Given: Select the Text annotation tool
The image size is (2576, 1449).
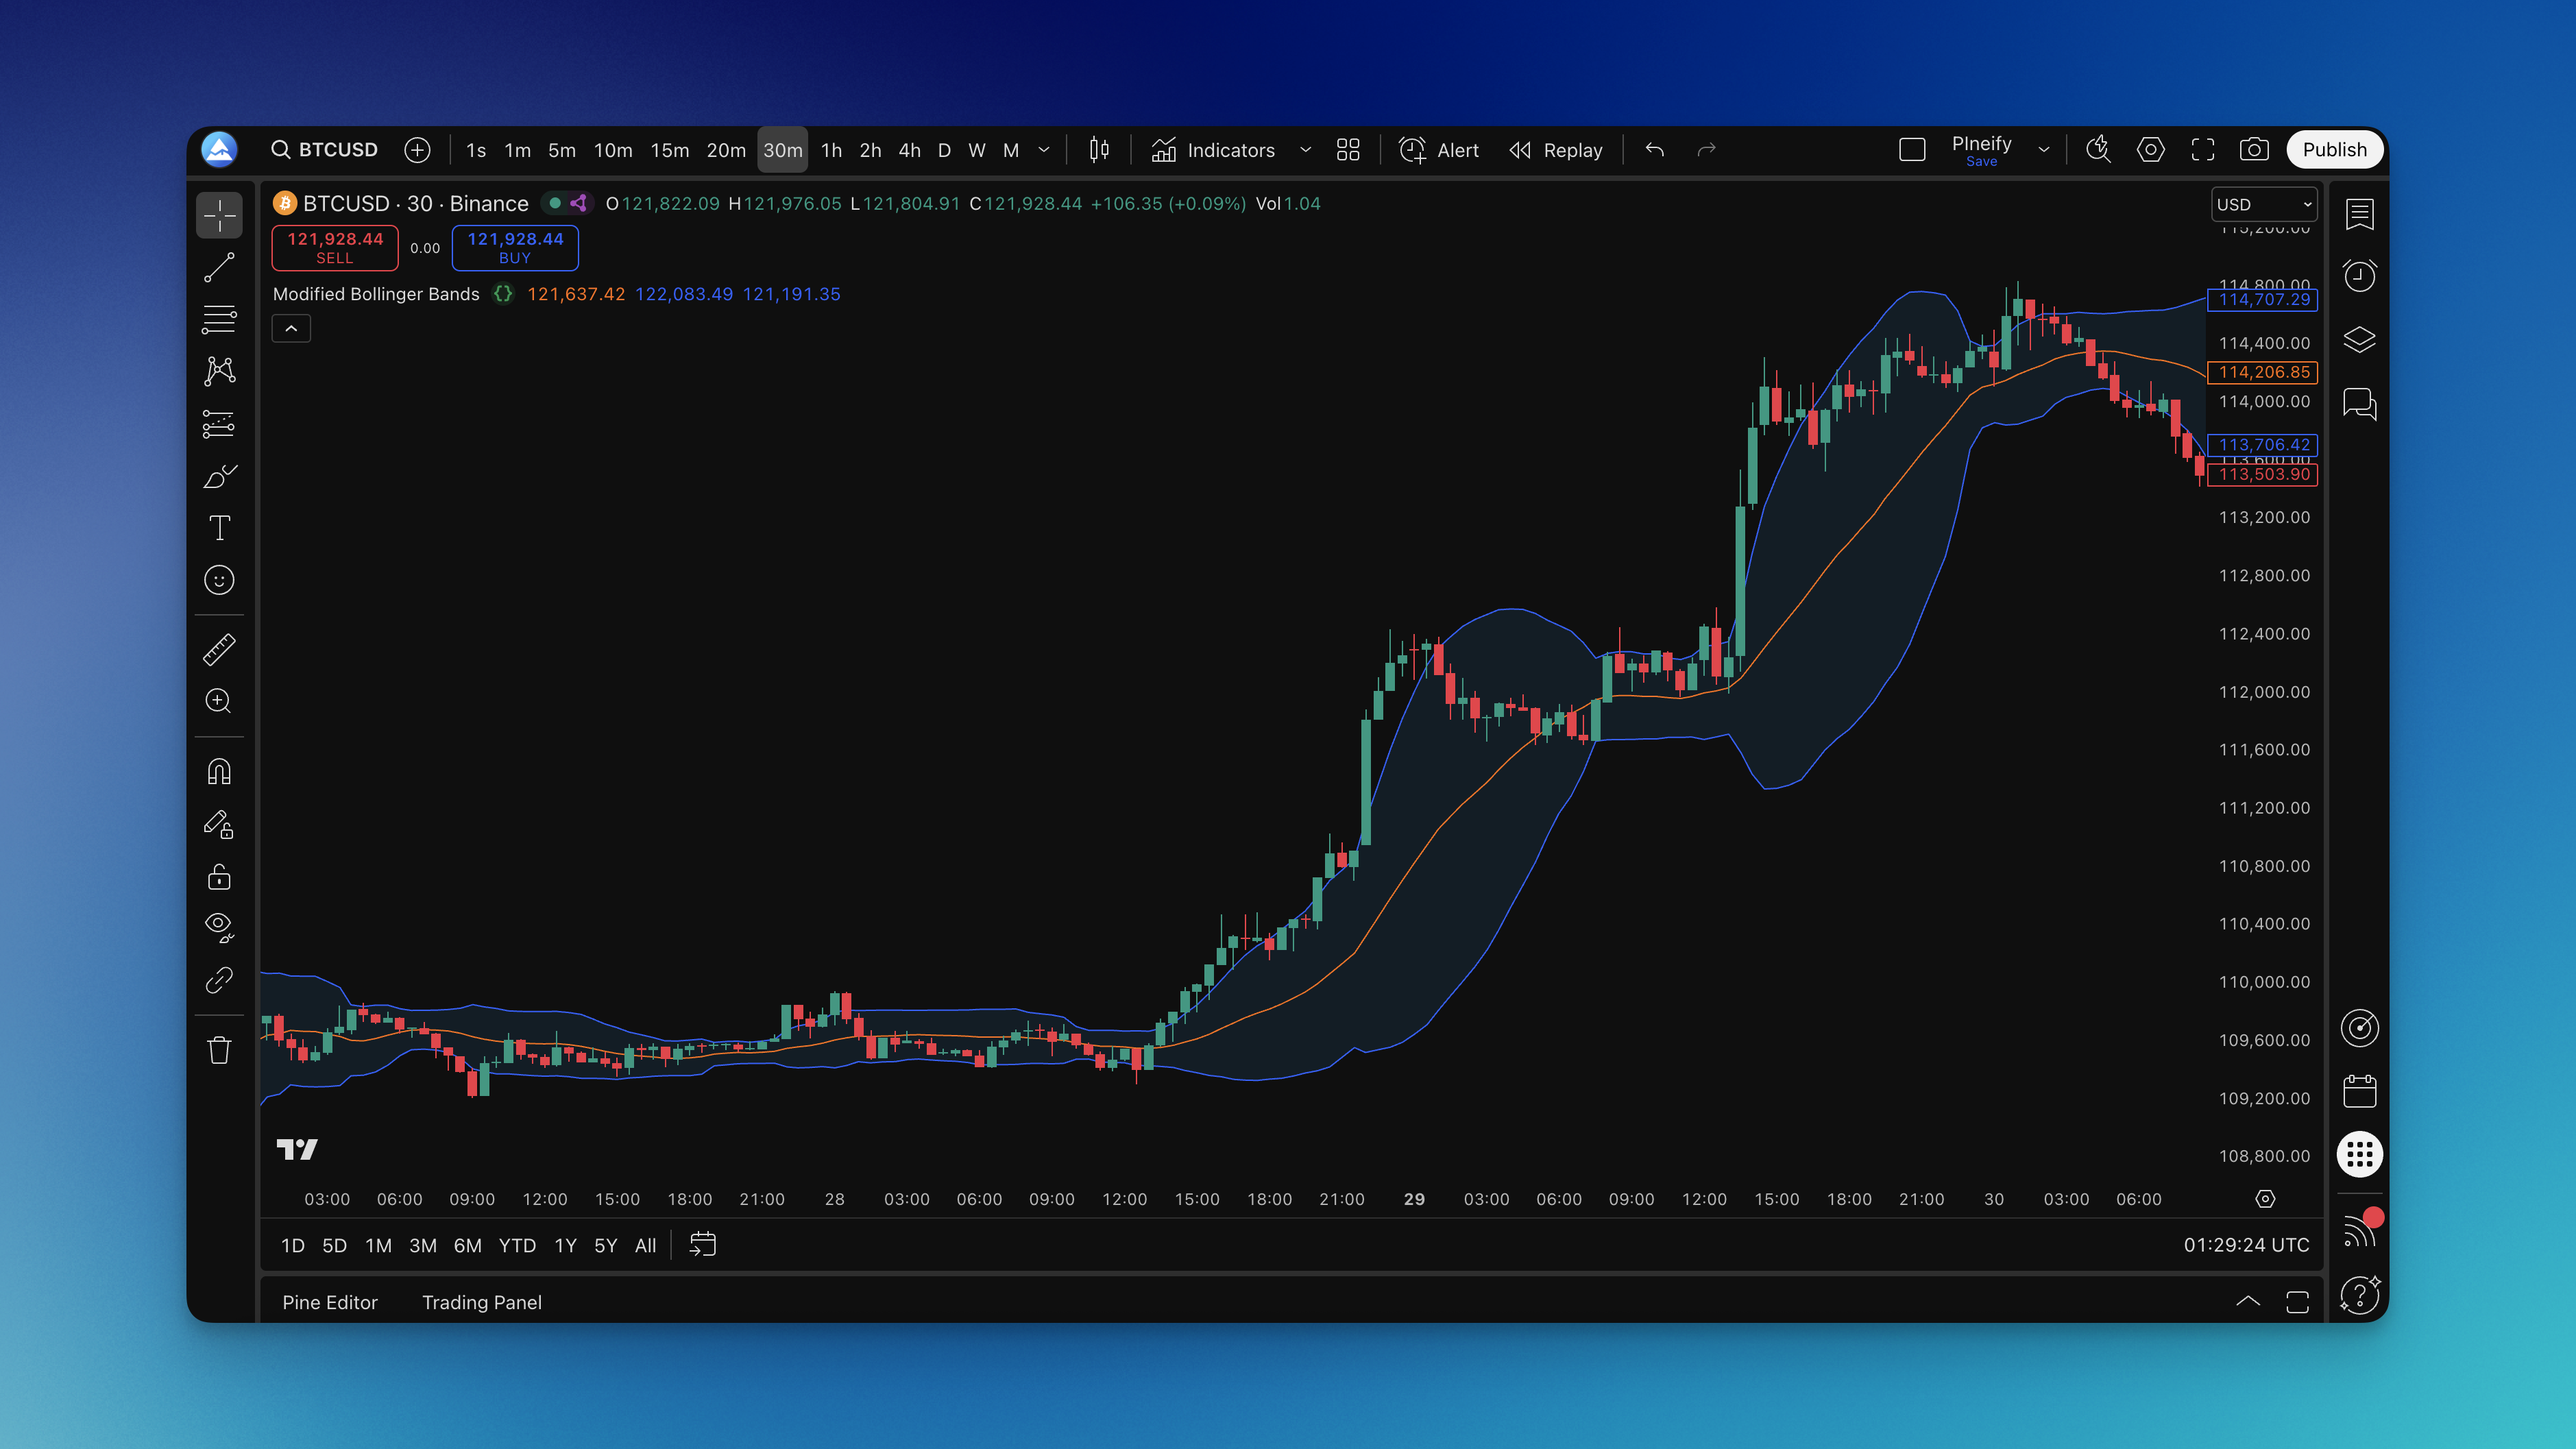Looking at the screenshot, I should 219,528.
